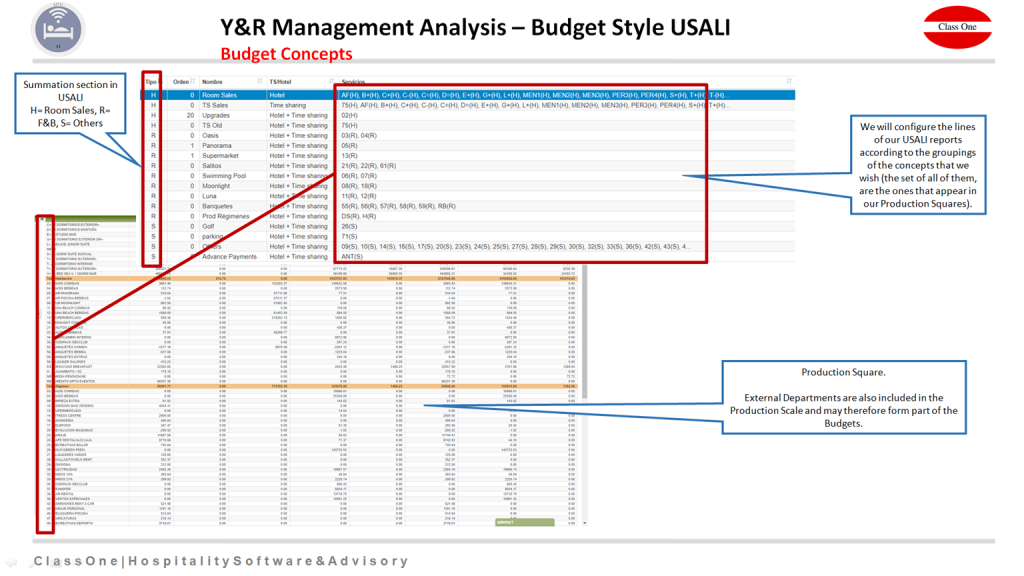Click the Orden value 20 in the Upgrades row
This screenshot has height=576, width=1024.
point(191,116)
